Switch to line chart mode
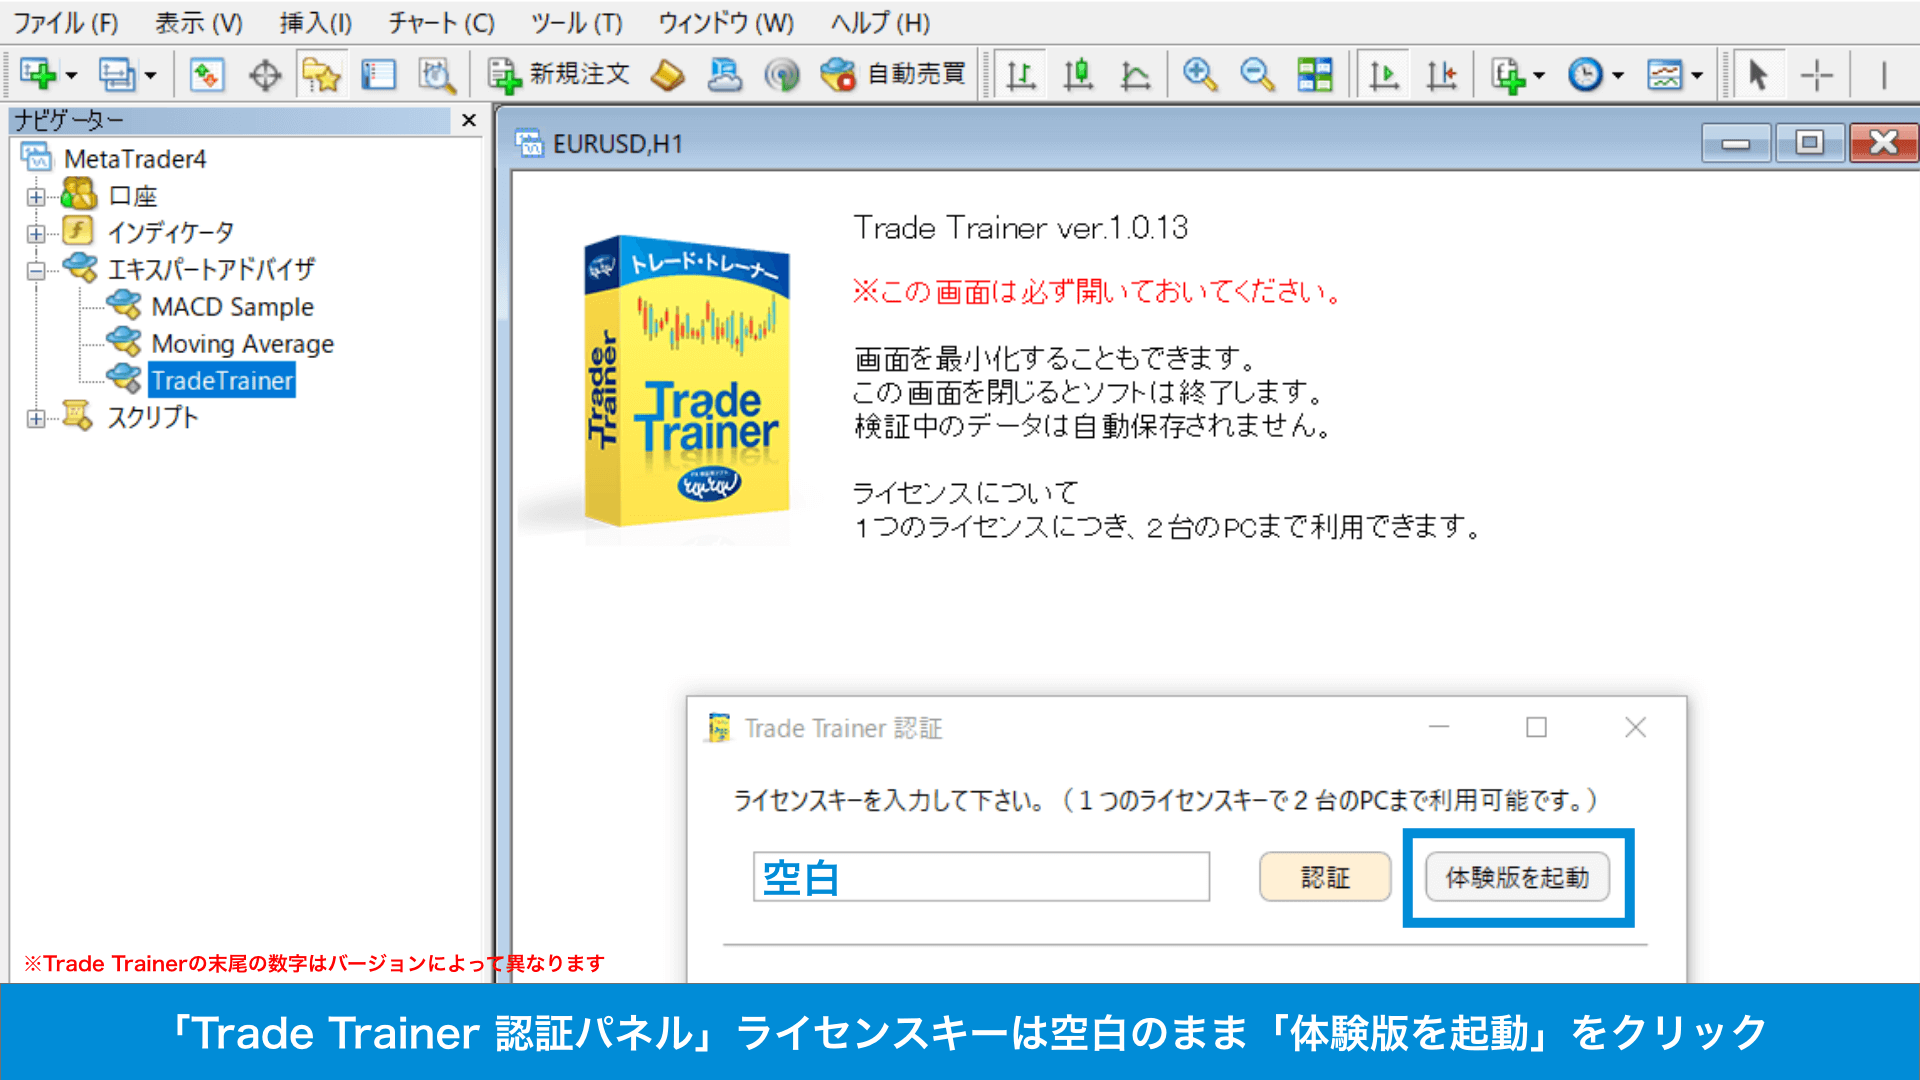 click(1137, 73)
